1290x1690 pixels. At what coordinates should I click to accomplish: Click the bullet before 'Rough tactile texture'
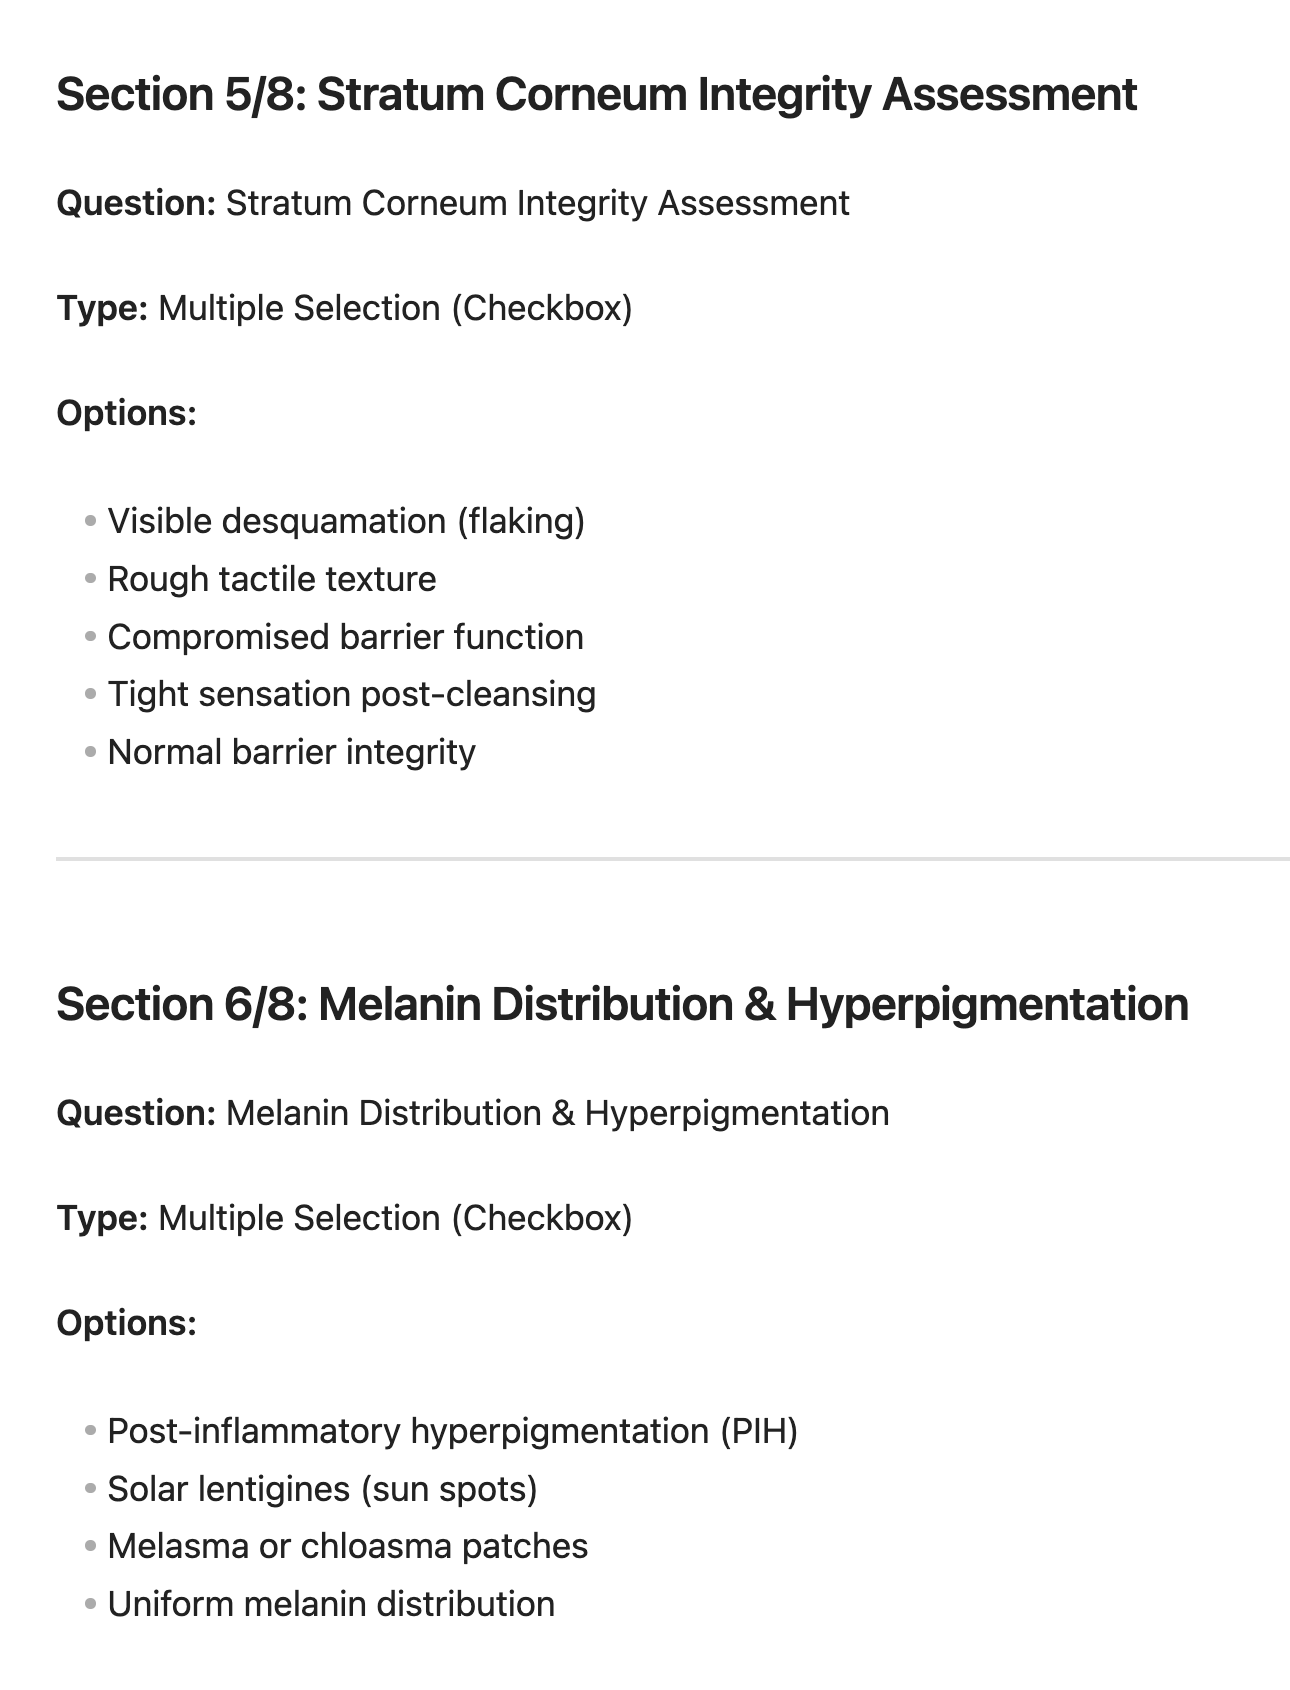(91, 579)
